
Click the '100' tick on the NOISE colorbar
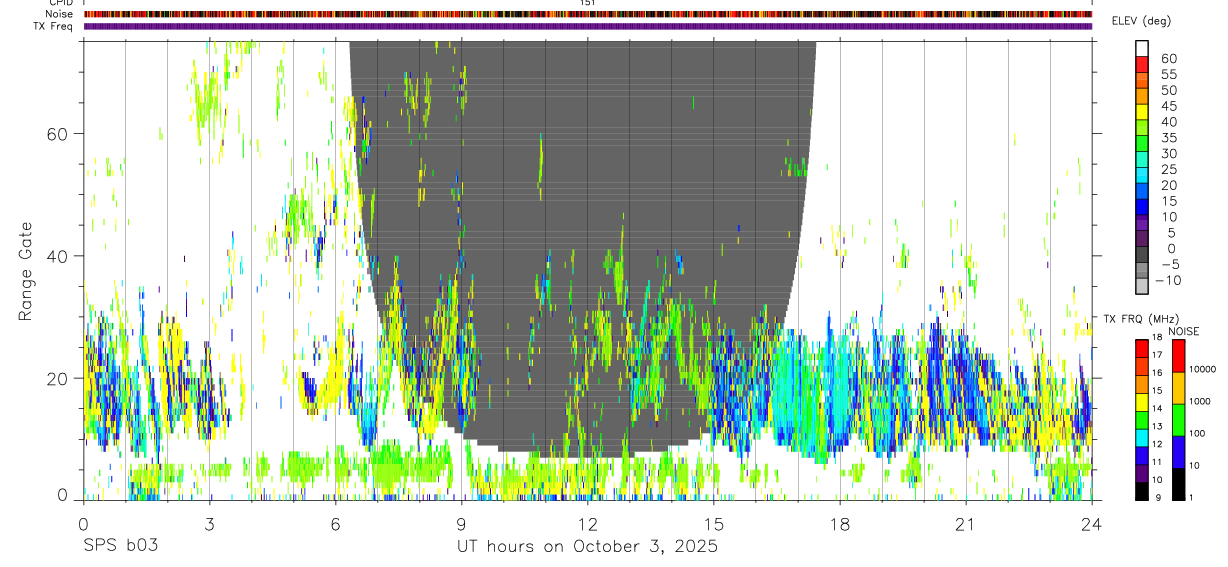1198,434
